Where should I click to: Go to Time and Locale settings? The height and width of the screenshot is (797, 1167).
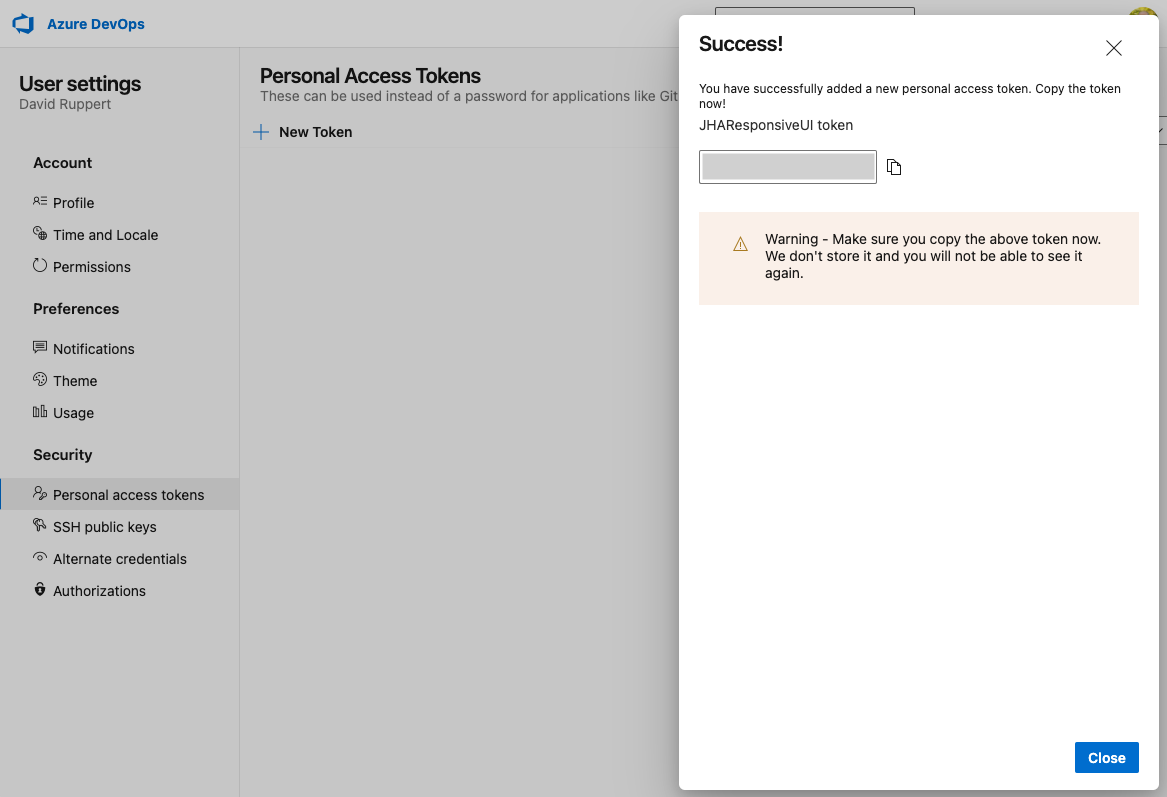click(105, 235)
